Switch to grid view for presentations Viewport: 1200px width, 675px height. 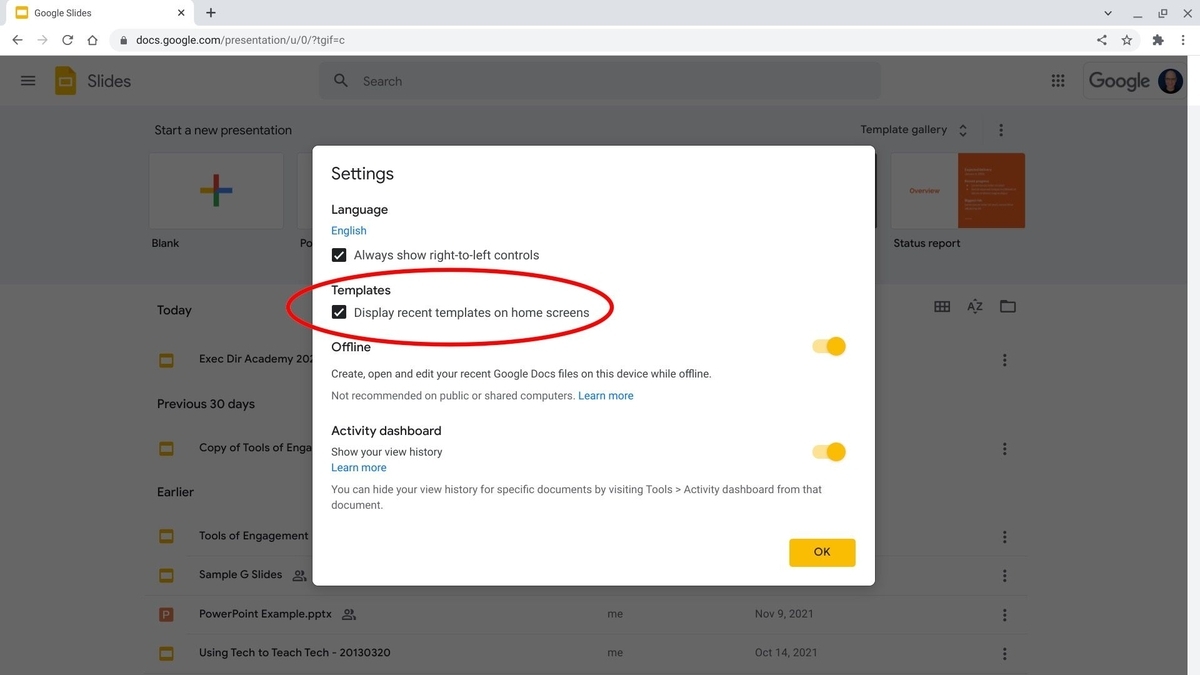pos(941,306)
